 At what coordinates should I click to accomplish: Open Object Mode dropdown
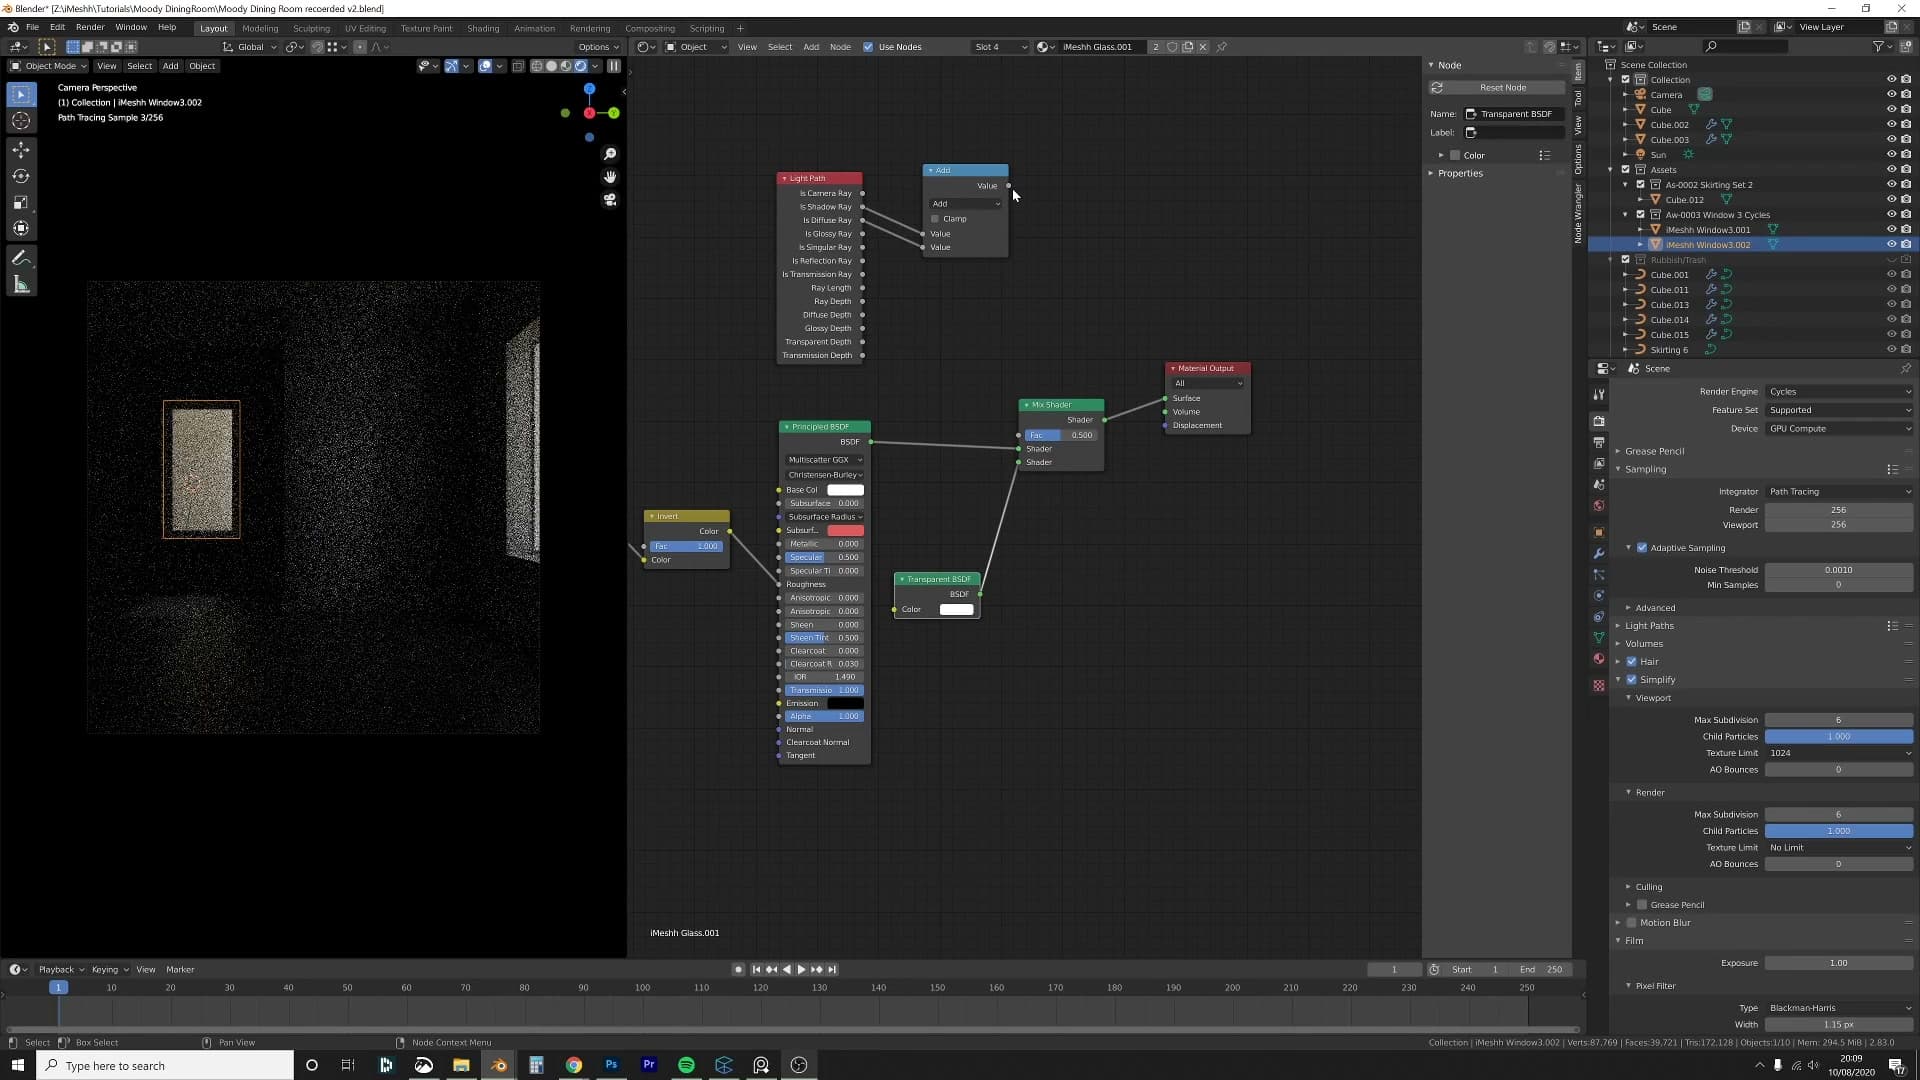coord(48,66)
